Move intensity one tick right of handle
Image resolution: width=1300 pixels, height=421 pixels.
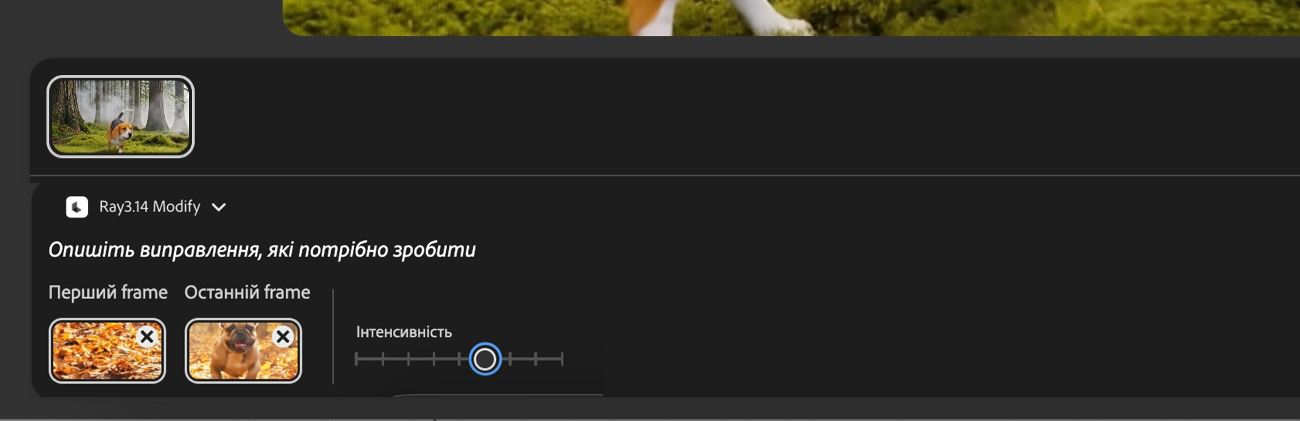511,359
